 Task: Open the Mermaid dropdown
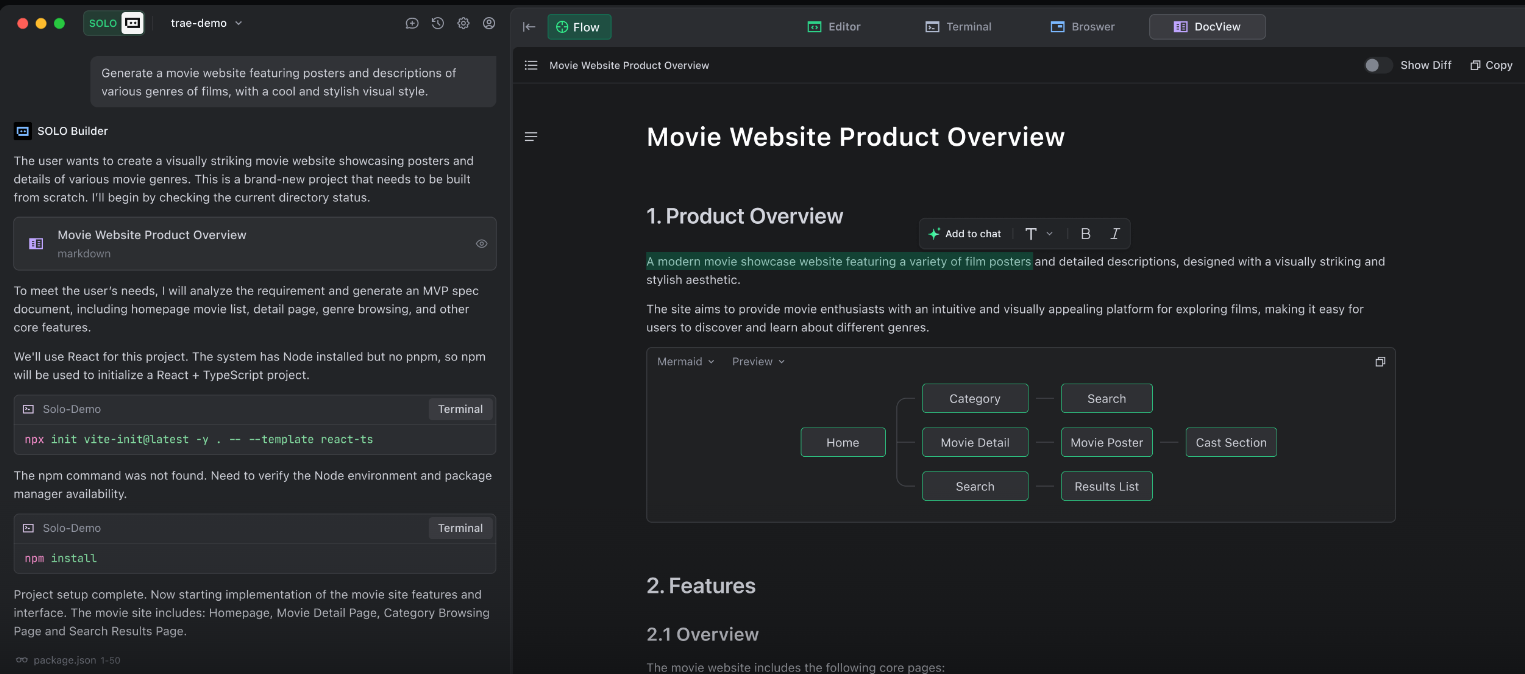click(685, 362)
